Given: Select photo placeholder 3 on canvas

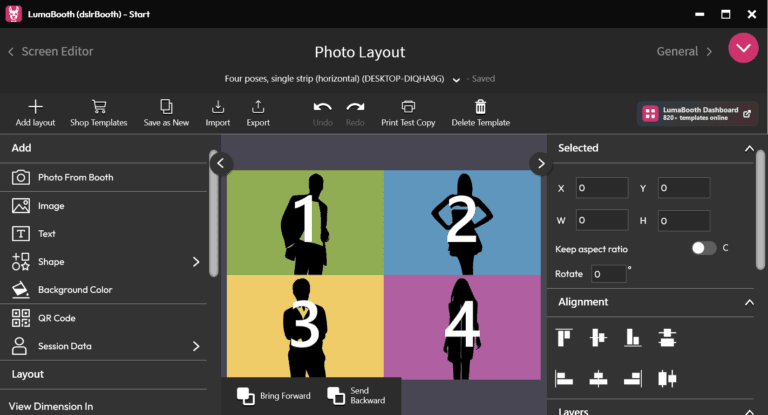Looking at the screenshot, I should [305, 326].
